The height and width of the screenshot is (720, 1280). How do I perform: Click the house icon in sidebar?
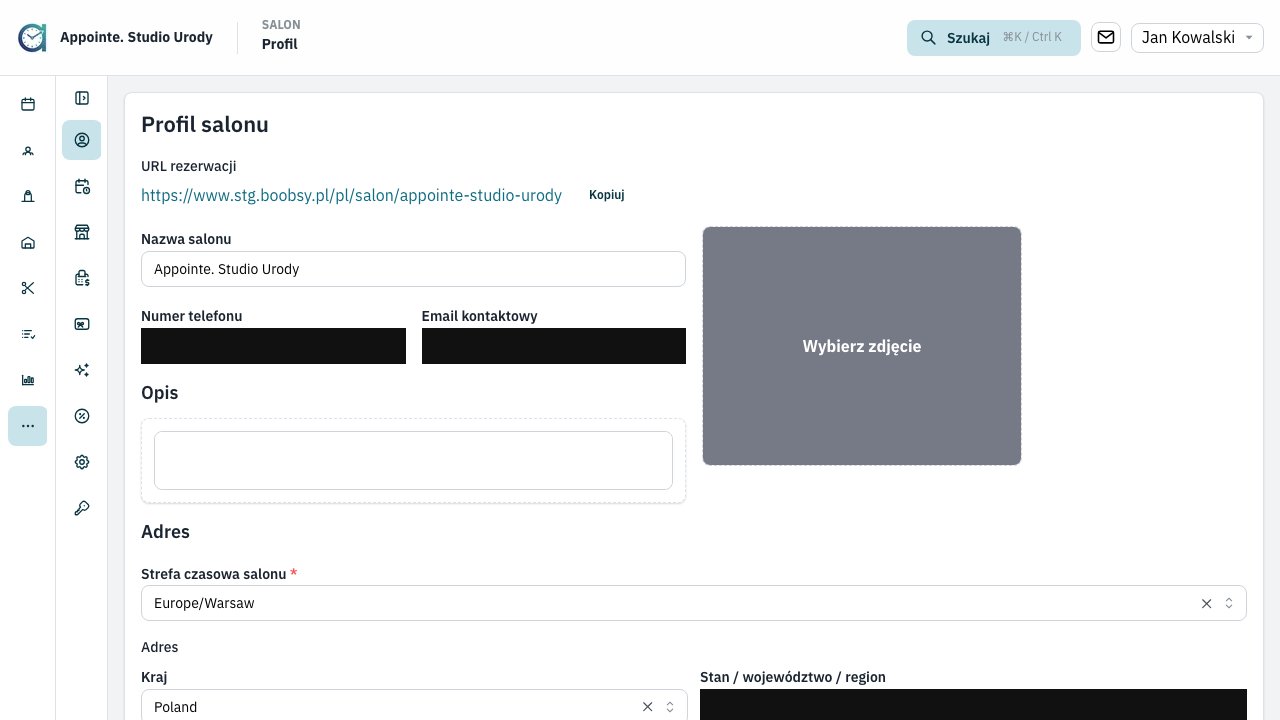[x=28, y=243]
